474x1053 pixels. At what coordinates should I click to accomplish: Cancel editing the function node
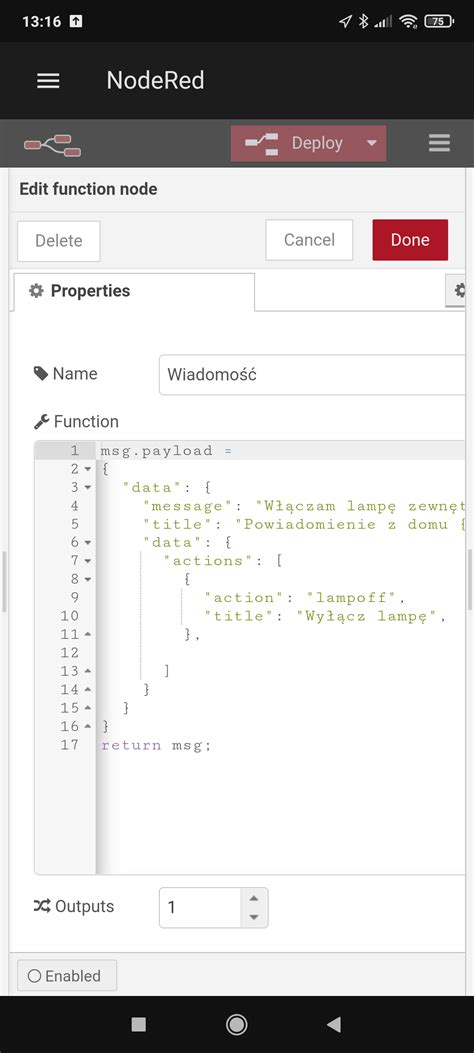pos(309,240)
